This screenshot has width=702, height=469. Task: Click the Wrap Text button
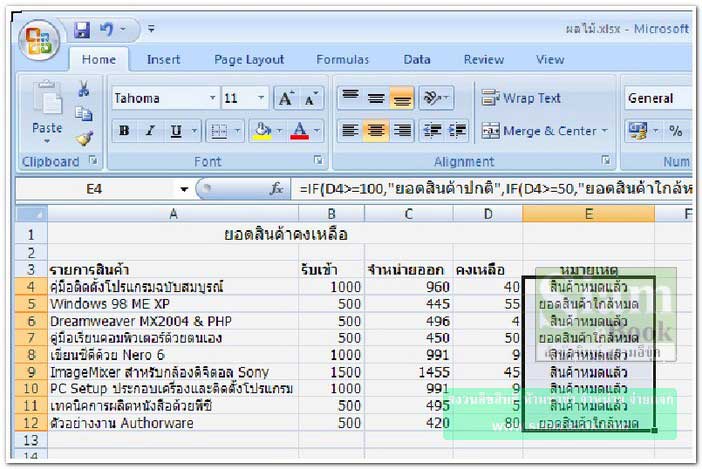tap(521, 98)
